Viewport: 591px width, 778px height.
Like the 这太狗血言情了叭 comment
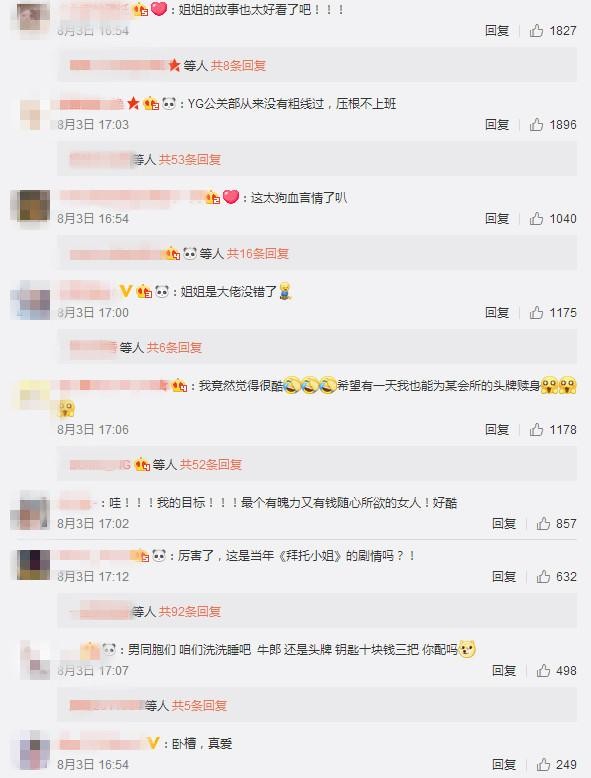(536, 218)
